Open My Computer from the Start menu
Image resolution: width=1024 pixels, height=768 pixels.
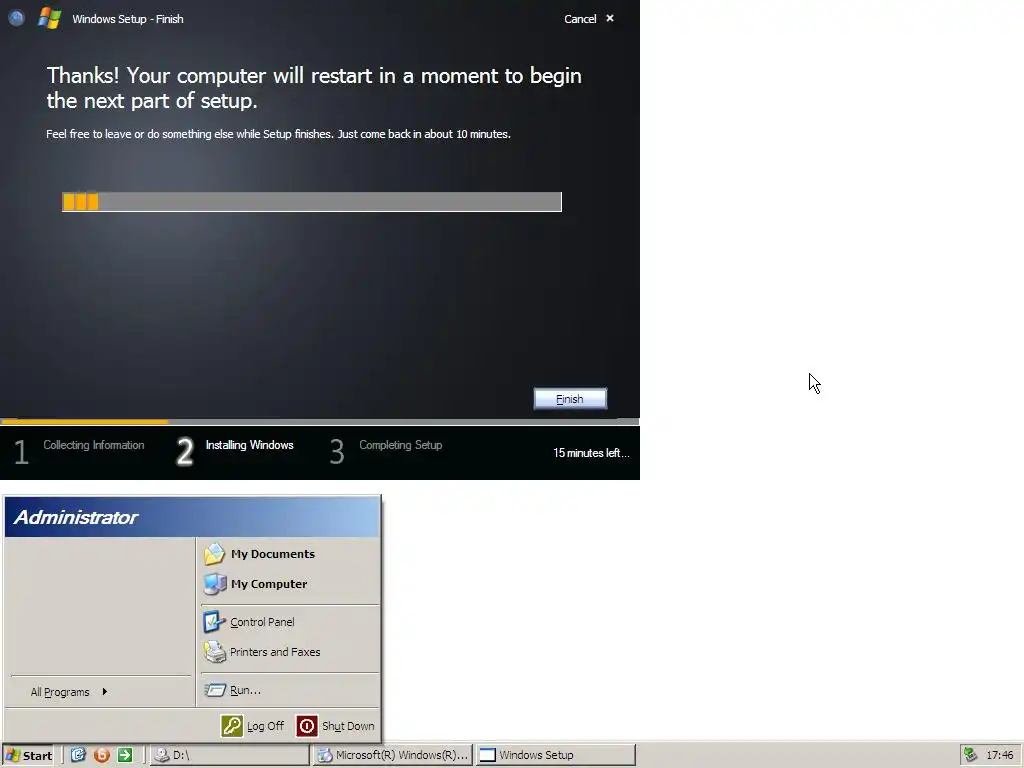click(287, 584)
